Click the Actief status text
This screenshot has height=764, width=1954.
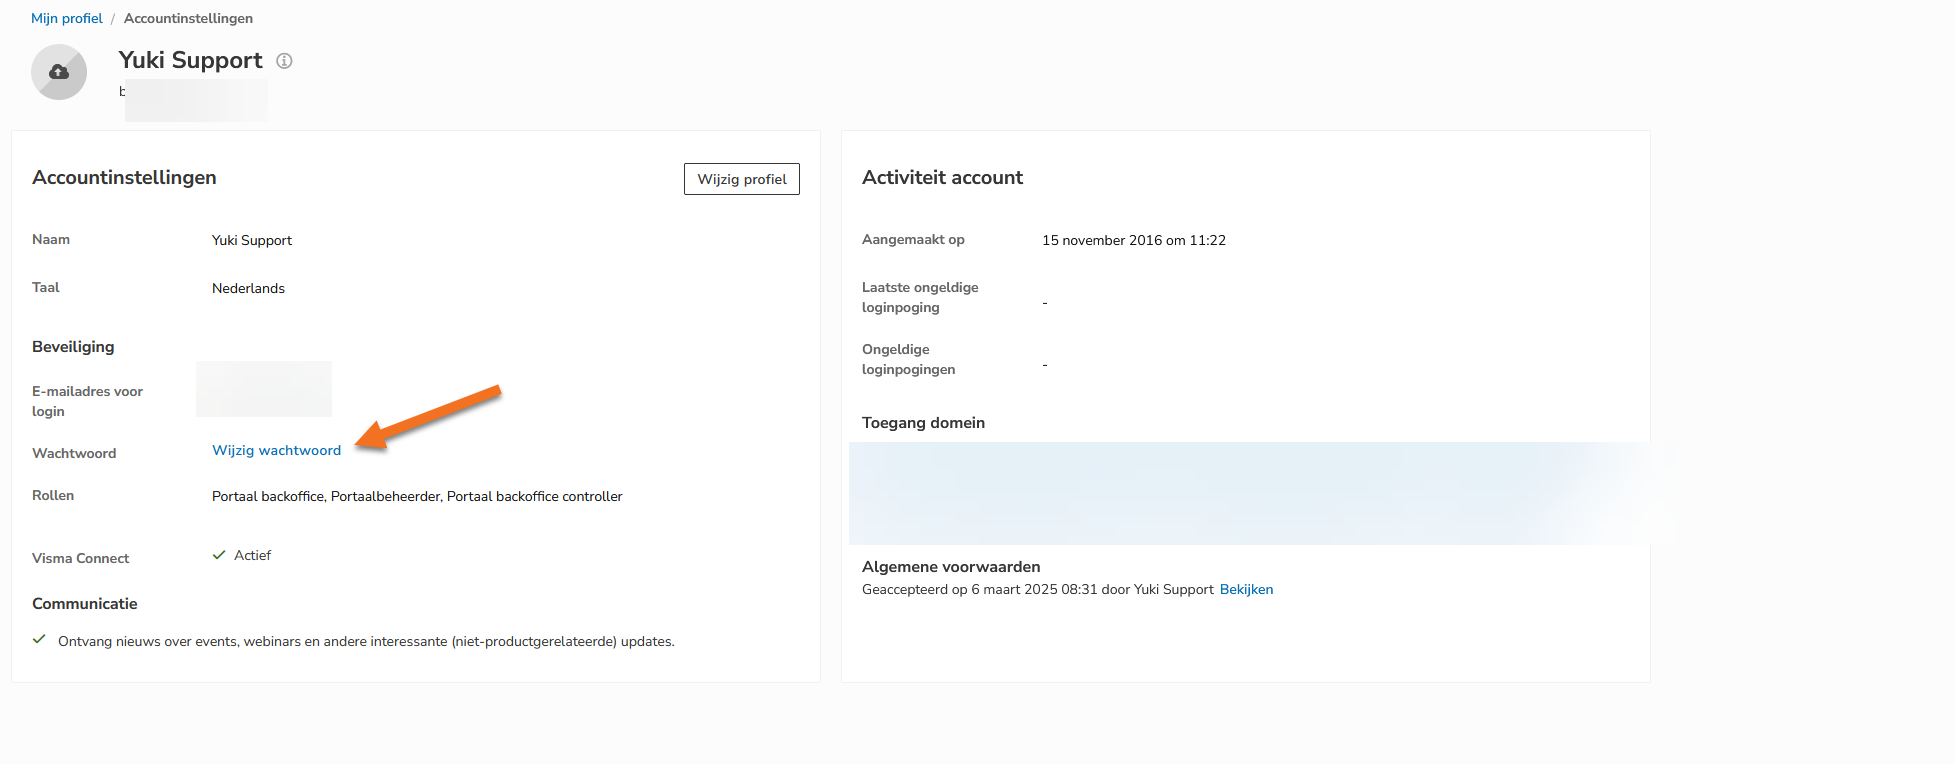pyautogui.click(x=252, y=555)
